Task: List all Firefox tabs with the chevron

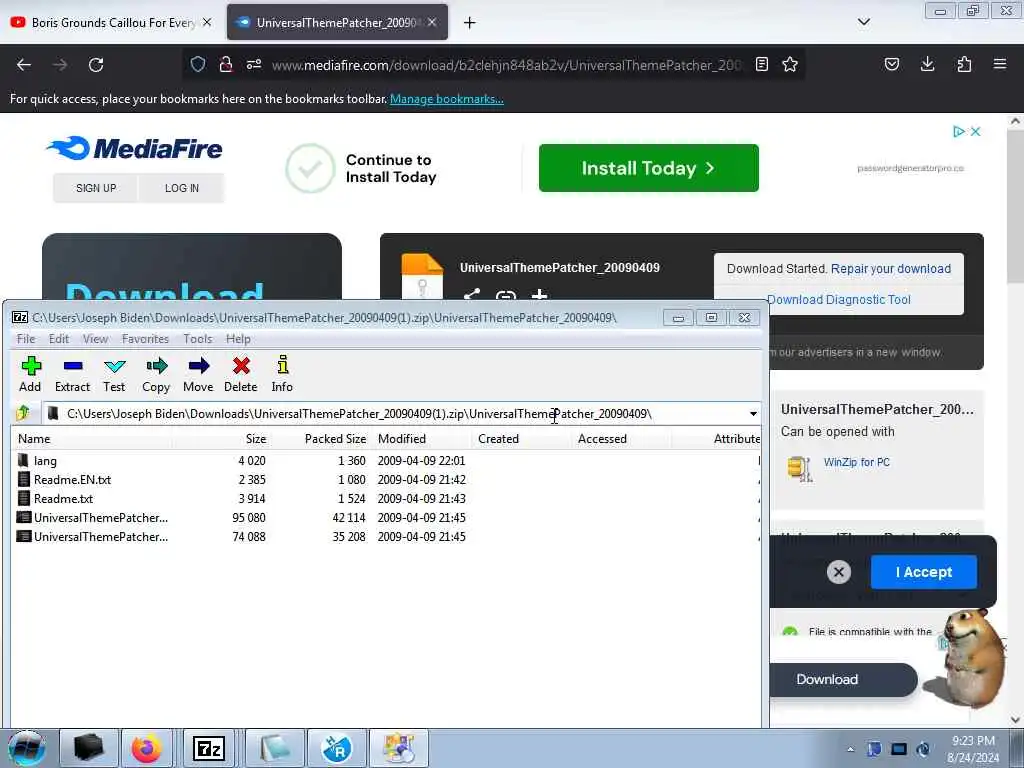Action: point(863,22)
